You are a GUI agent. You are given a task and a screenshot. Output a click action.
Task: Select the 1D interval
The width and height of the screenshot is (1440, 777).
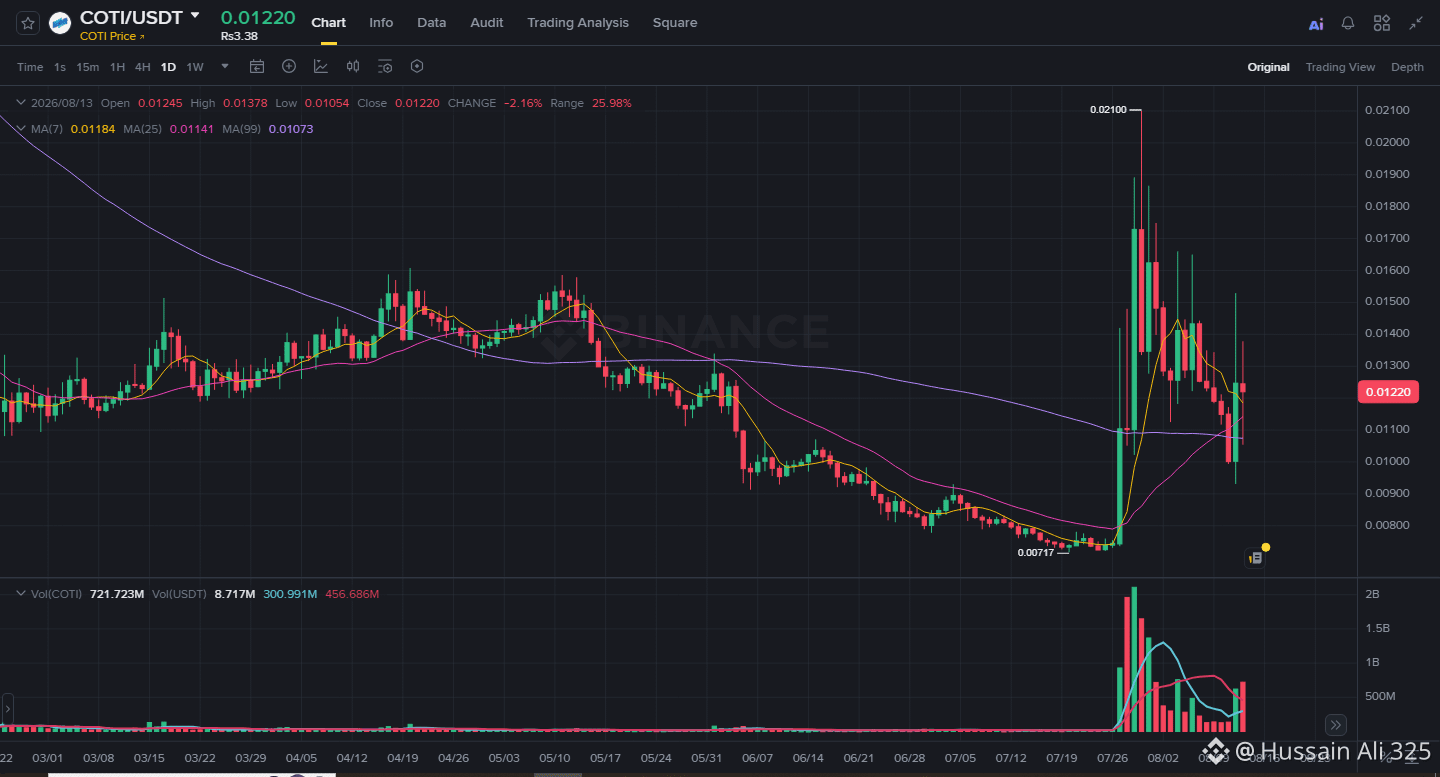tap(168, 67)
